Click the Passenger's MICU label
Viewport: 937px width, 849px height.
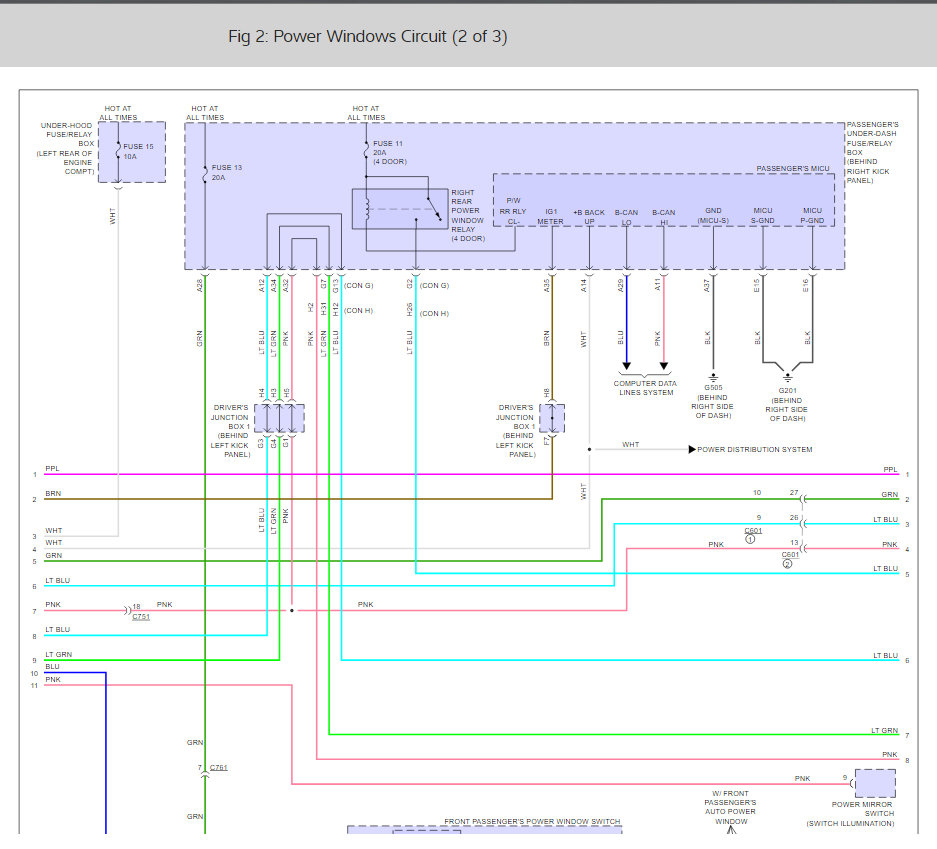[x=793, y=168]
